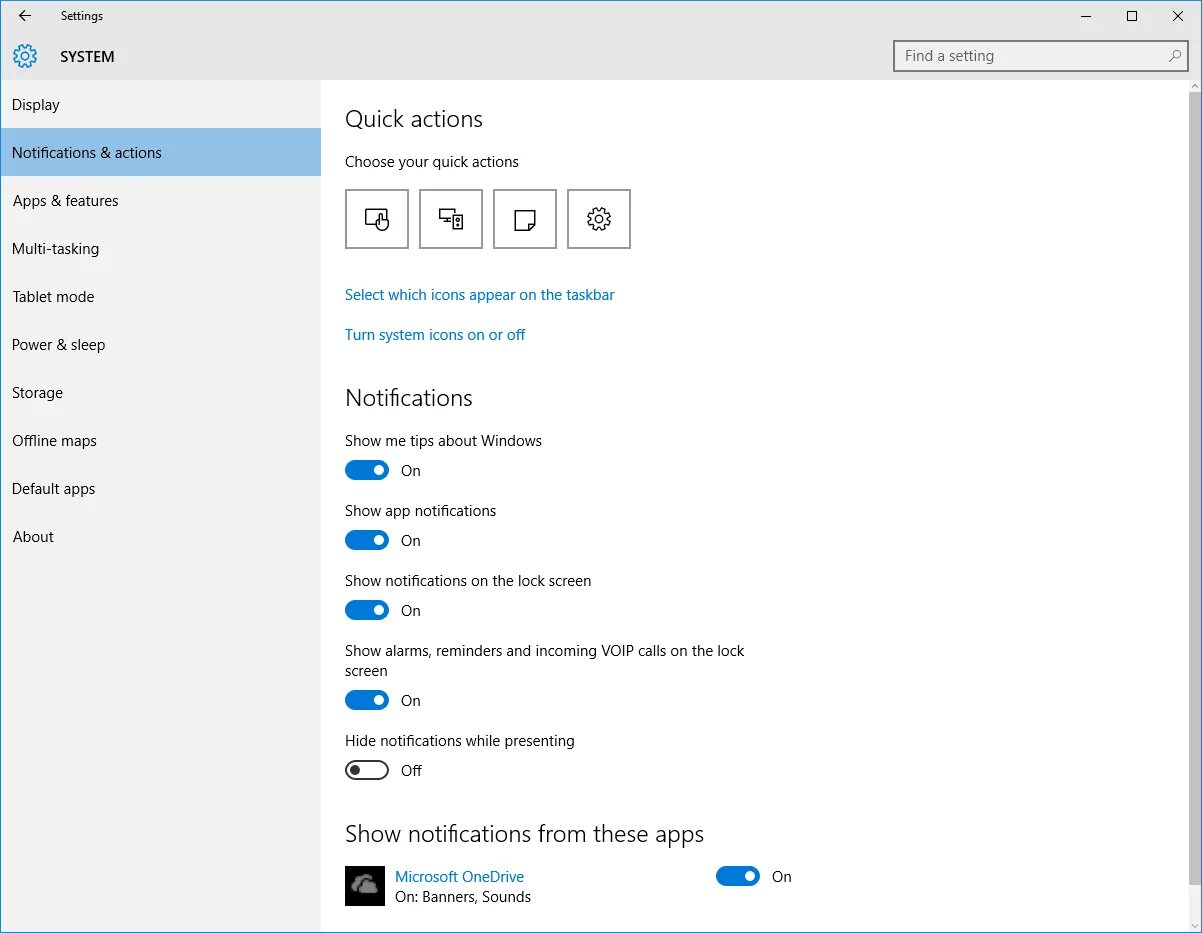Click the Microsoft OneDrive cloud app icon

(365, 886)
